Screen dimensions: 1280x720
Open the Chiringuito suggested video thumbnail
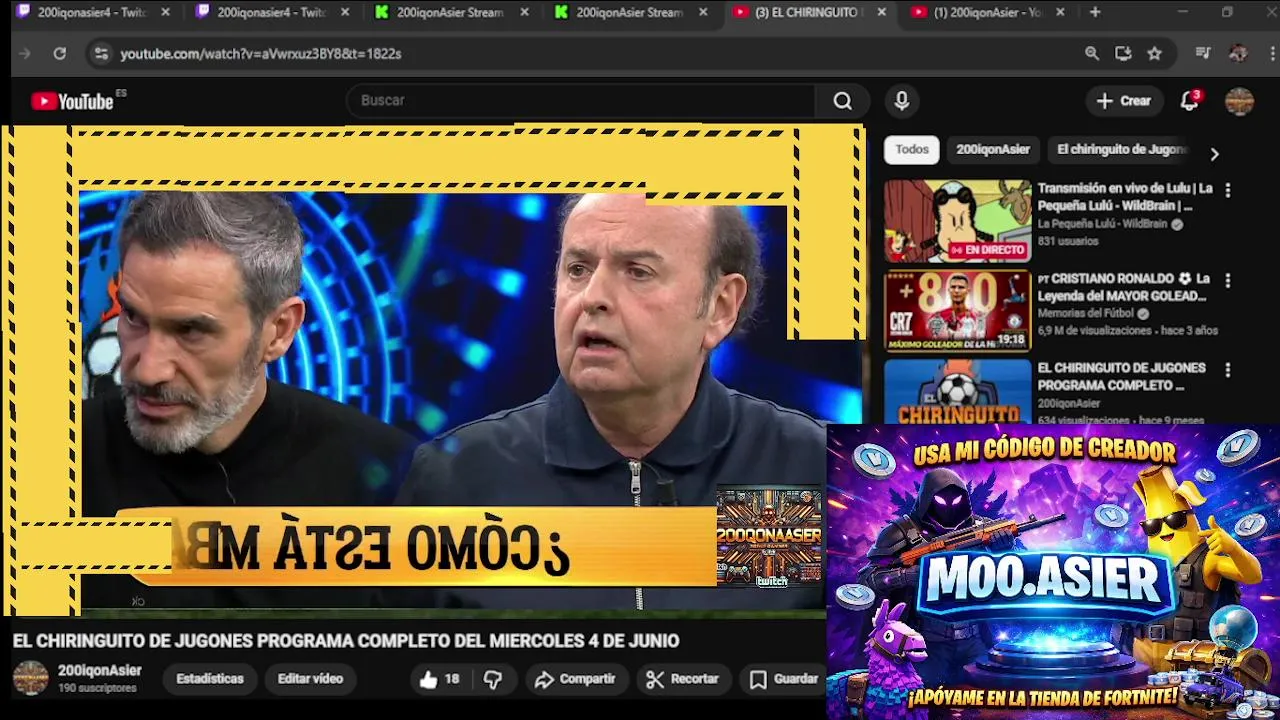click(x=957, y=392)
